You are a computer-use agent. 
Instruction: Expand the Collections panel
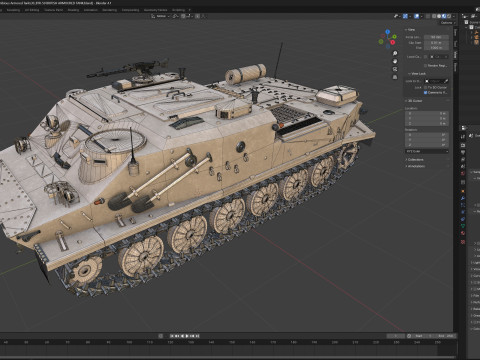[x=415, y=160]
